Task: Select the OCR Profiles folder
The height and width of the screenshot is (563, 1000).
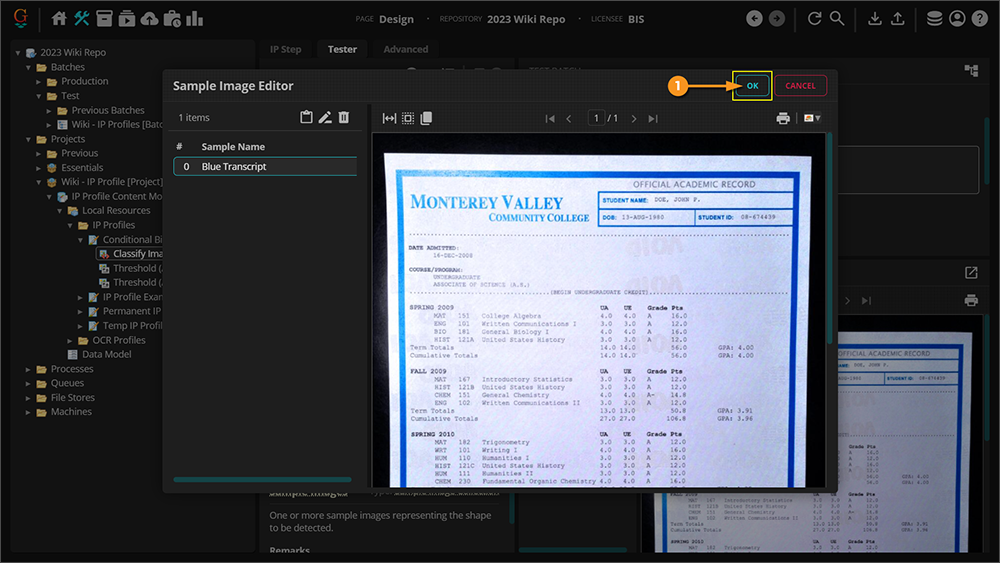Action: pos(119,340)
